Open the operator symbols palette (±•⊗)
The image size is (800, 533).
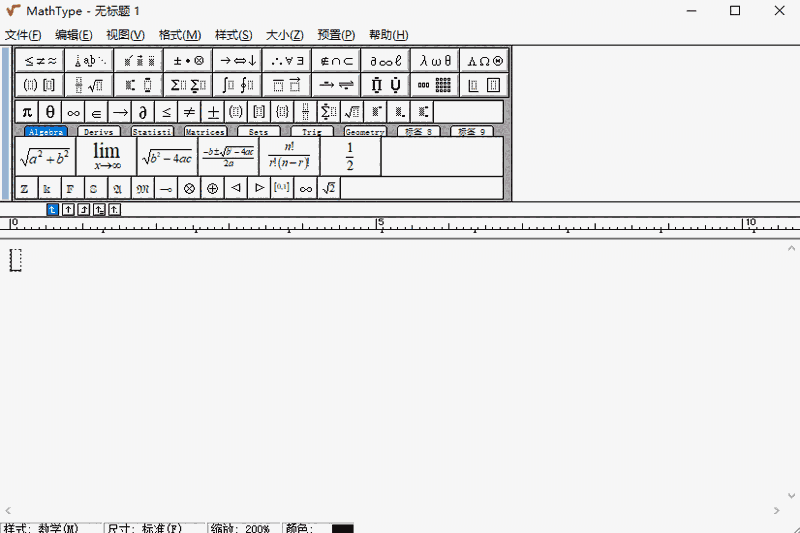(188, 61)
